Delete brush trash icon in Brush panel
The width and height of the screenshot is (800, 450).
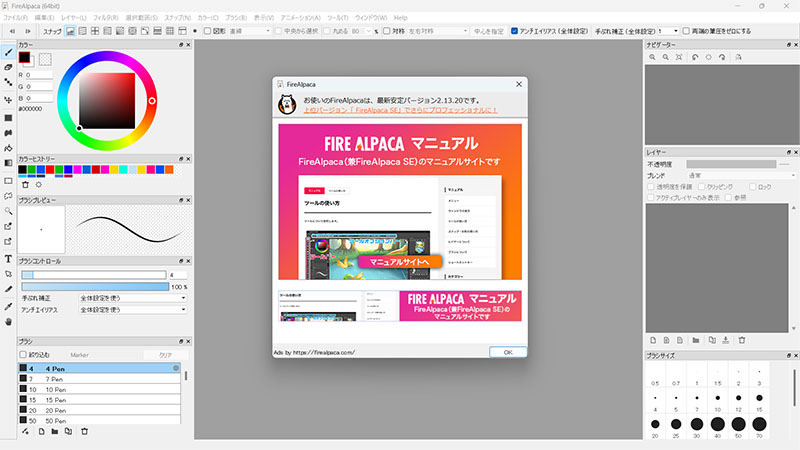(x=85, y=431)
